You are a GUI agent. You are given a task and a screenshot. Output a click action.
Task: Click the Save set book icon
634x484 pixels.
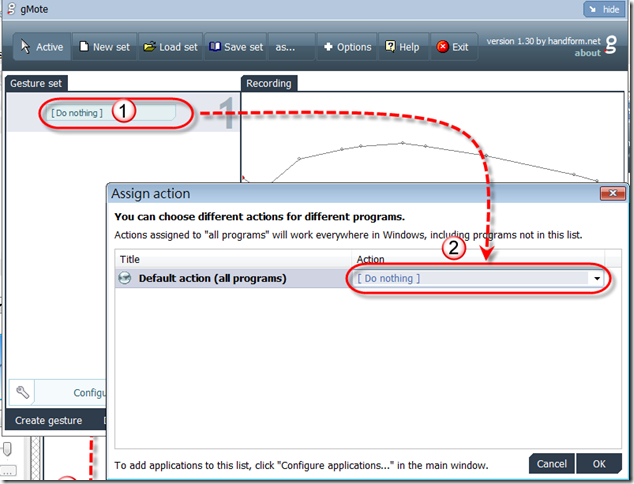tap(215, 46)
